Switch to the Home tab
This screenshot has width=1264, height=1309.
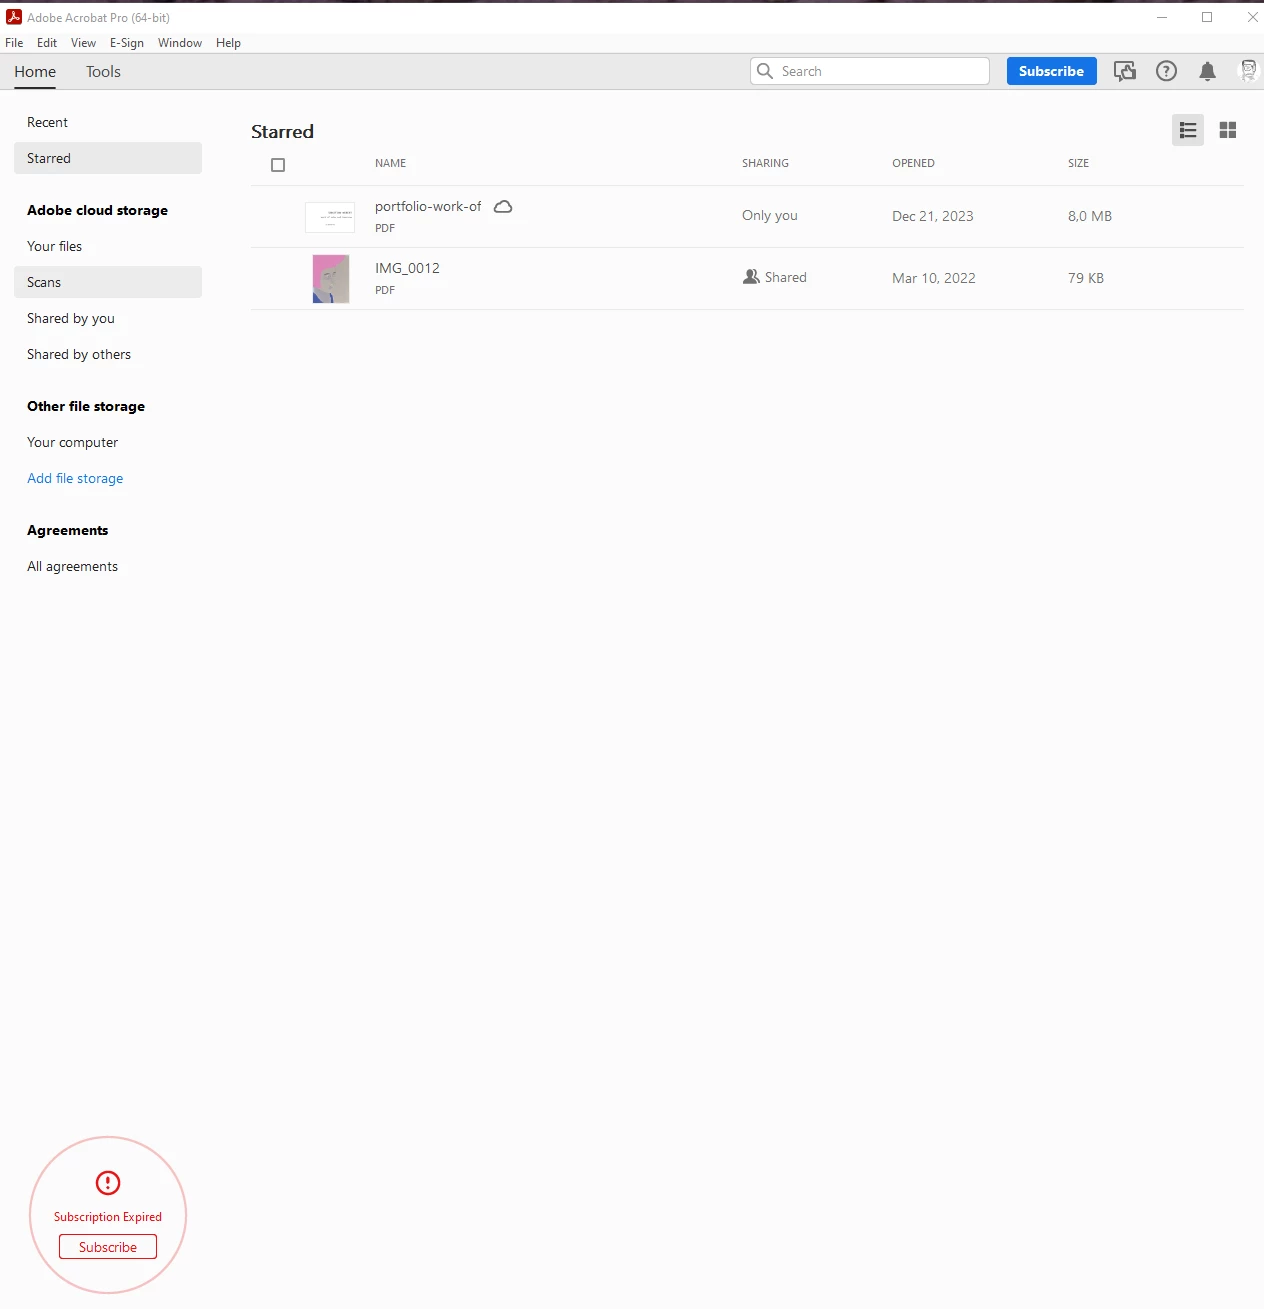click(35, 72)
